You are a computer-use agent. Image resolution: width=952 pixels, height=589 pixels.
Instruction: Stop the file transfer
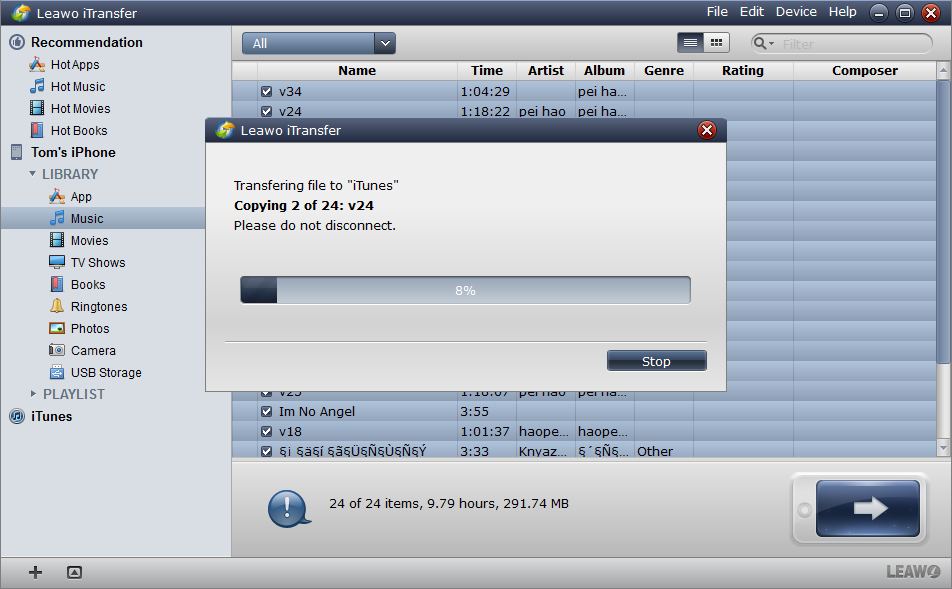[656, 361]
